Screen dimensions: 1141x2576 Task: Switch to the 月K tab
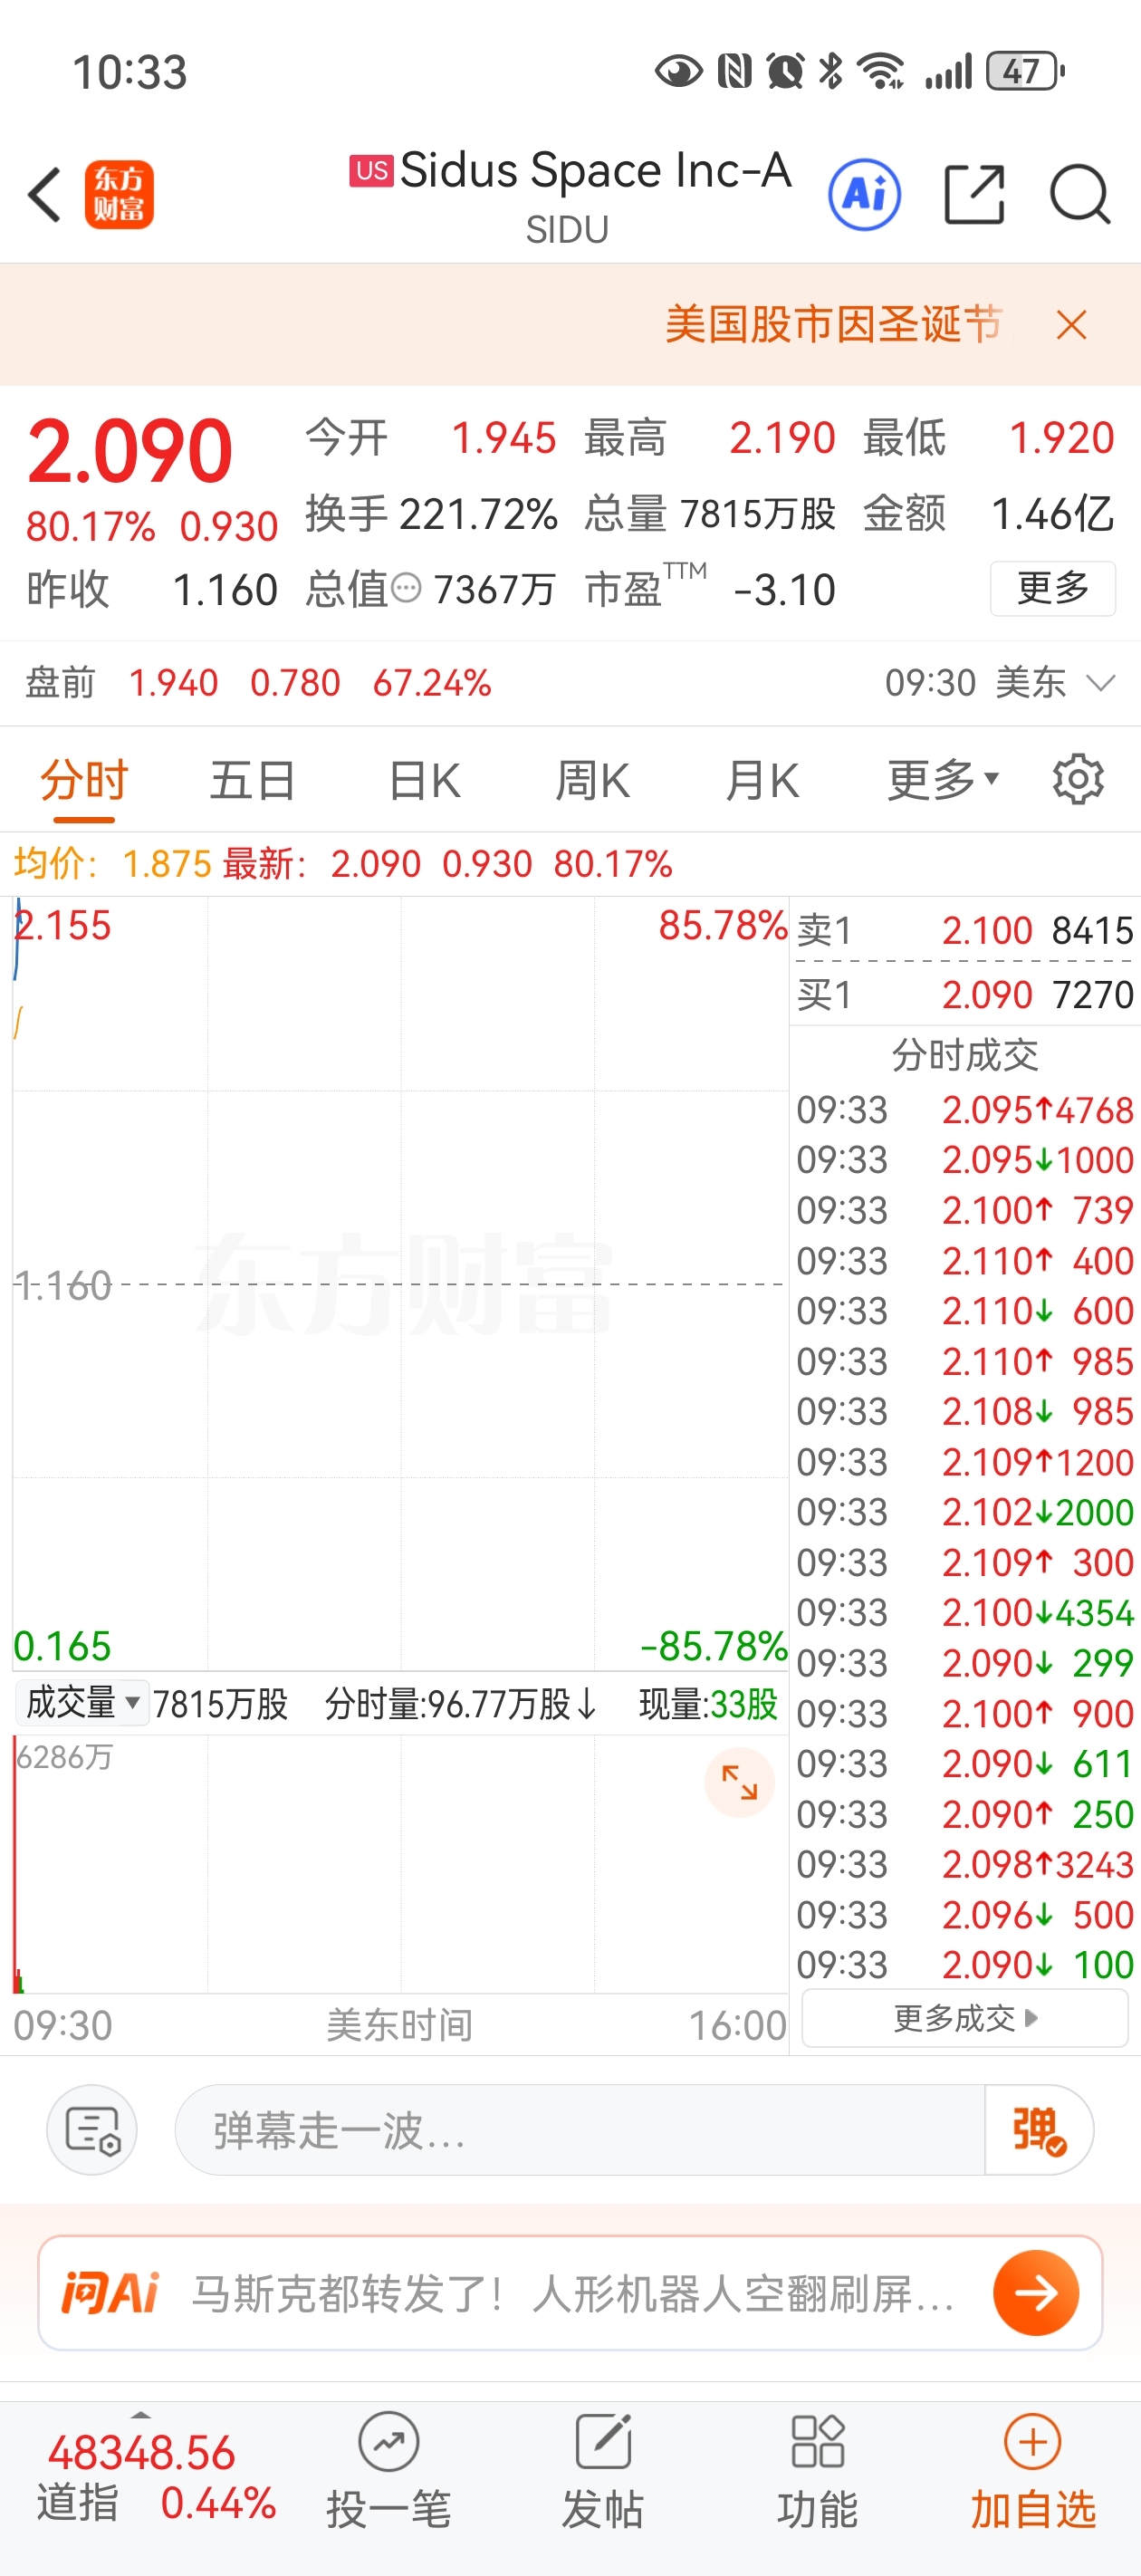coord(762,780)
